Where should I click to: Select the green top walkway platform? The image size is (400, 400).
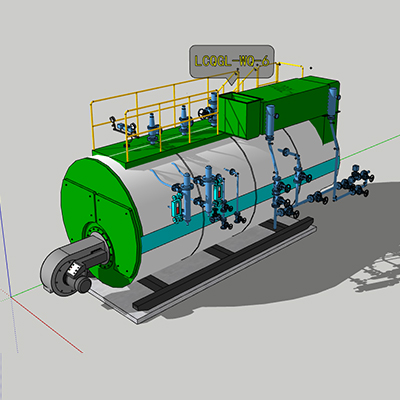153,147
